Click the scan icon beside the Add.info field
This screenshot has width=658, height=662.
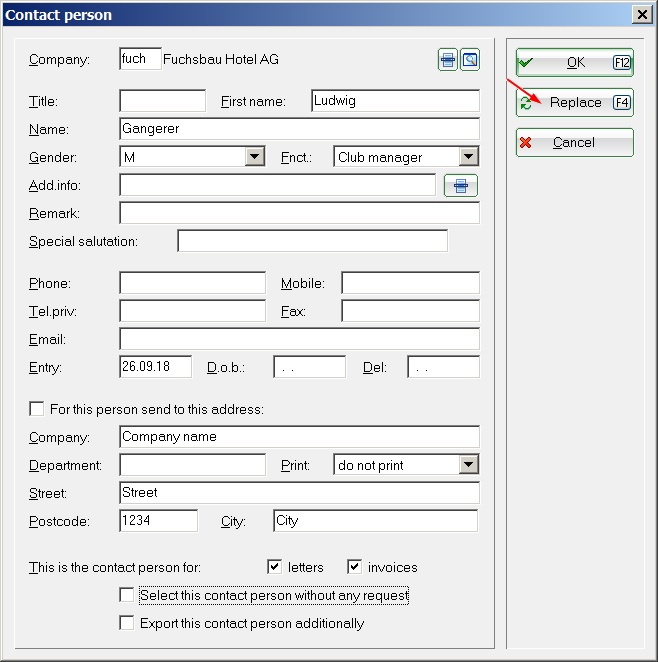click(x=461, y=185)
